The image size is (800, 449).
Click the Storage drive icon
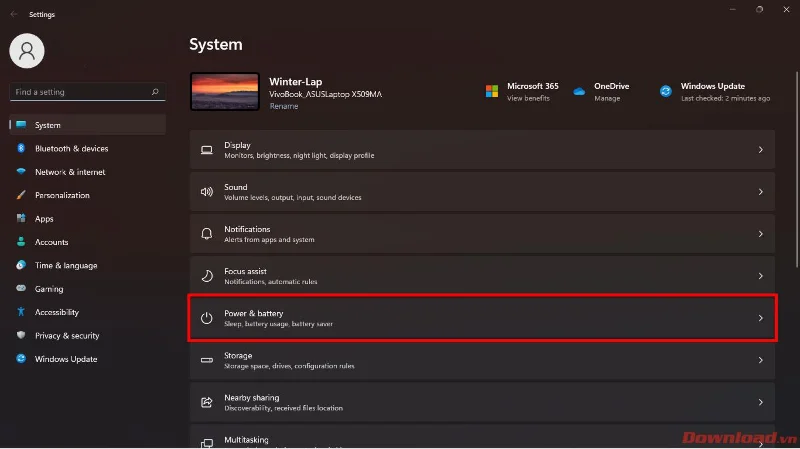point(207,360)
